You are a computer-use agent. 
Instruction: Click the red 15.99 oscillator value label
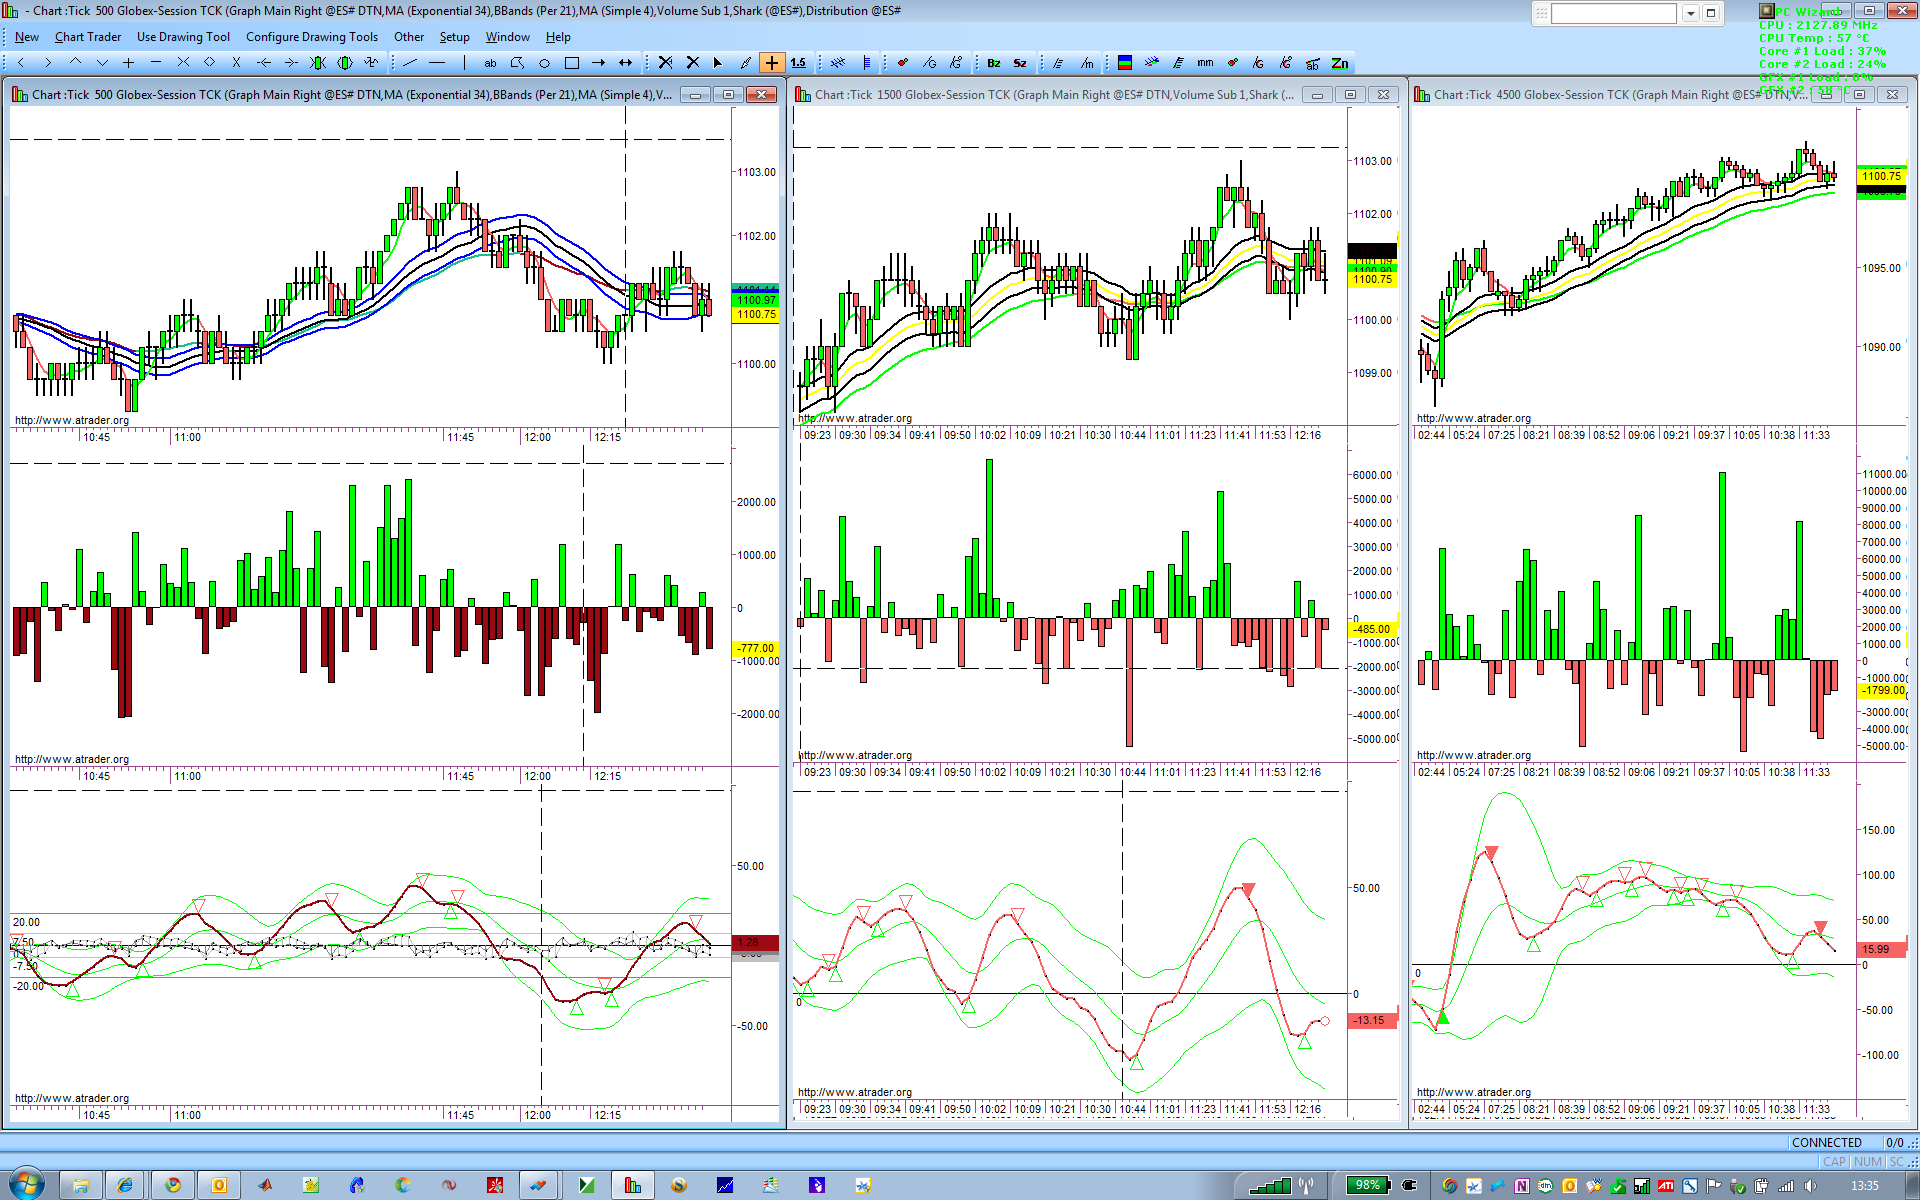(x=1881, y=949)
